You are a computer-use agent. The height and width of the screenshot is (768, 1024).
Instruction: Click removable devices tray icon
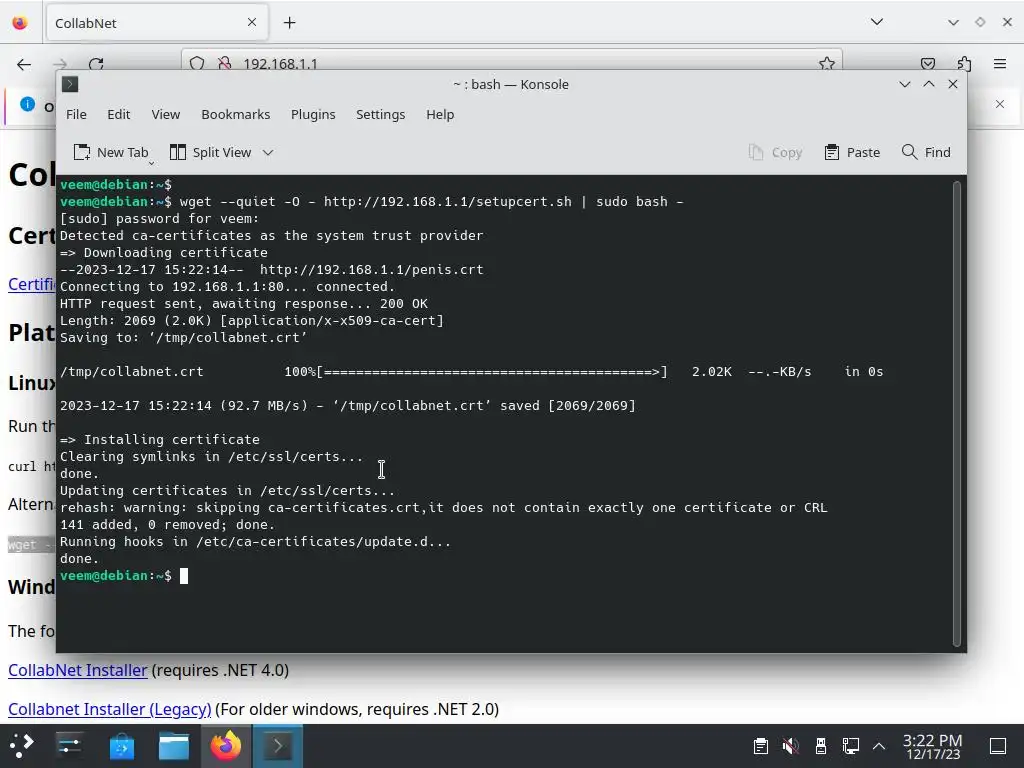pos(821,746)
